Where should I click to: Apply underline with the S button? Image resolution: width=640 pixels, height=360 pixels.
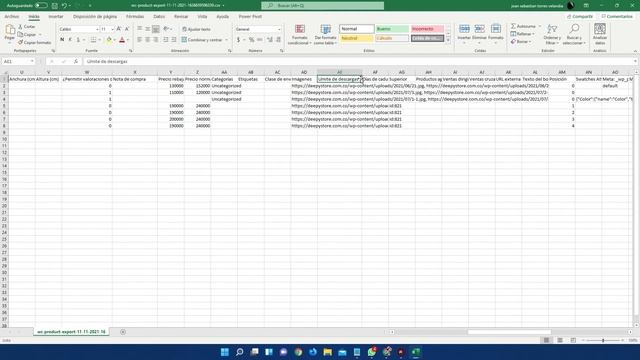point(78,40)
